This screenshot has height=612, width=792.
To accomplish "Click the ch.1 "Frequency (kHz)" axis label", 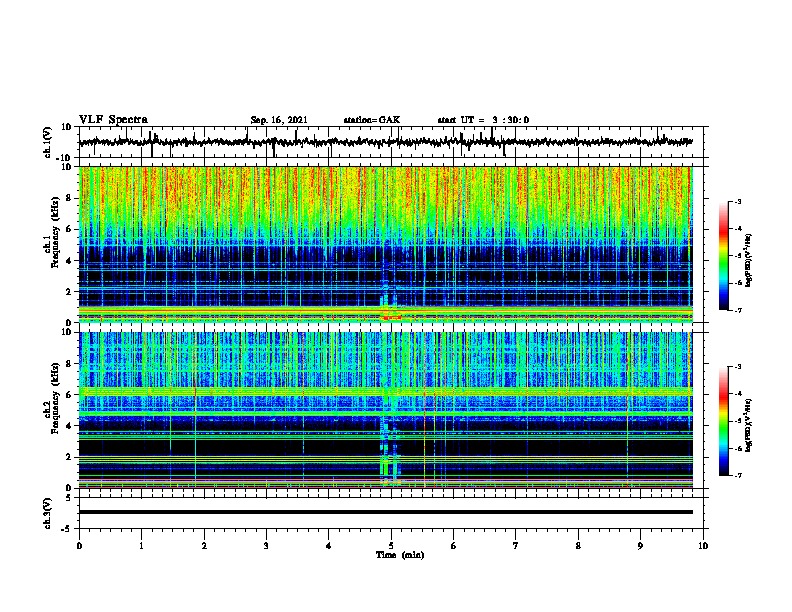I will click(x=56, y=232).
